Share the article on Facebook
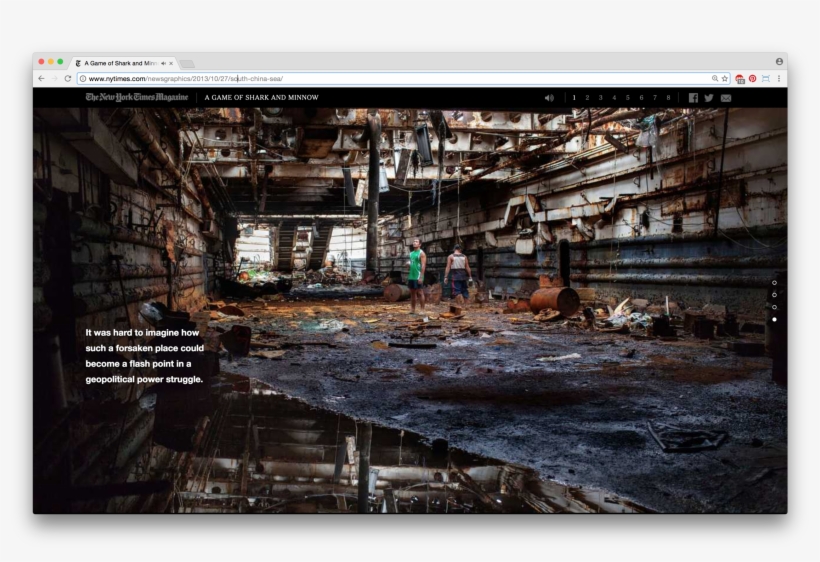 [x=693, y=98]
